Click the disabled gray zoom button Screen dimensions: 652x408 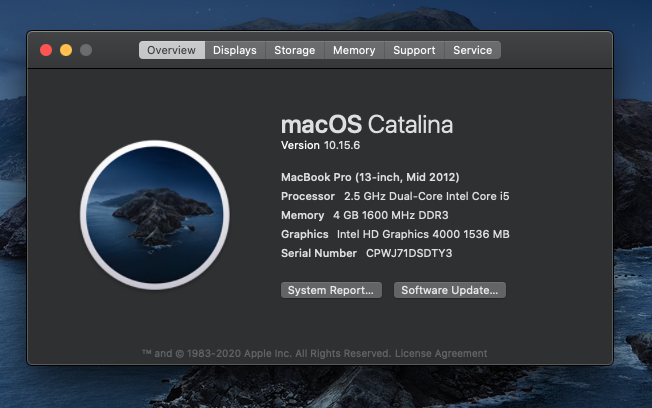pyautogui.click(x=86, y=50)
